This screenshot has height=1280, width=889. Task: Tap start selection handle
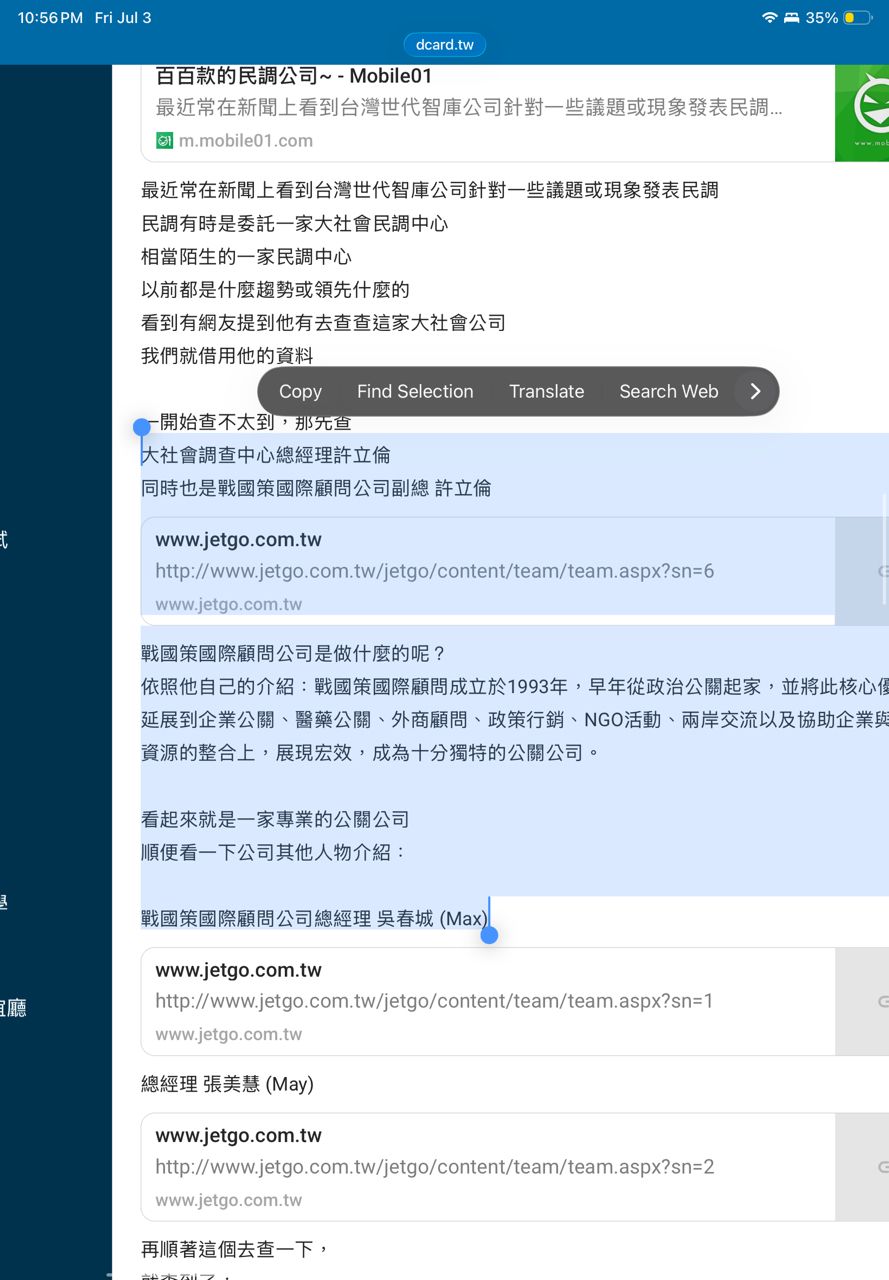point(141,428)
